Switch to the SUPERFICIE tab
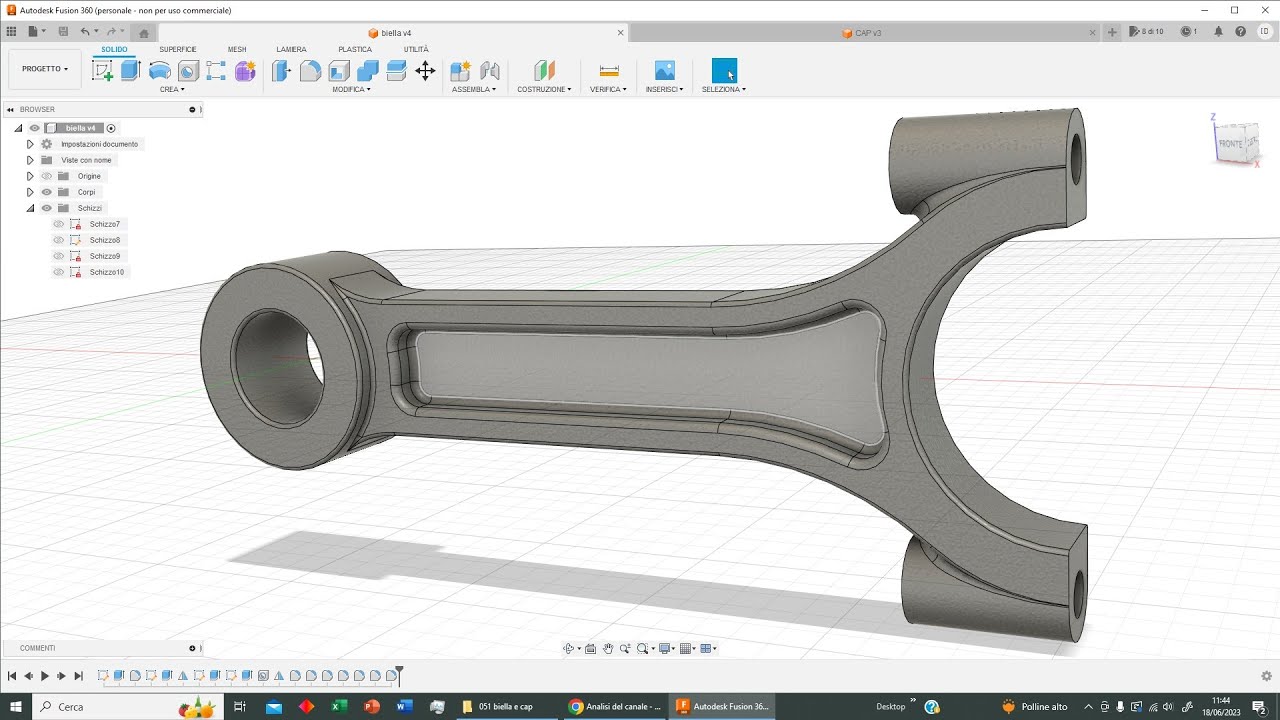The width and height of the screenshot is (1280, 720). coord(178,49)
